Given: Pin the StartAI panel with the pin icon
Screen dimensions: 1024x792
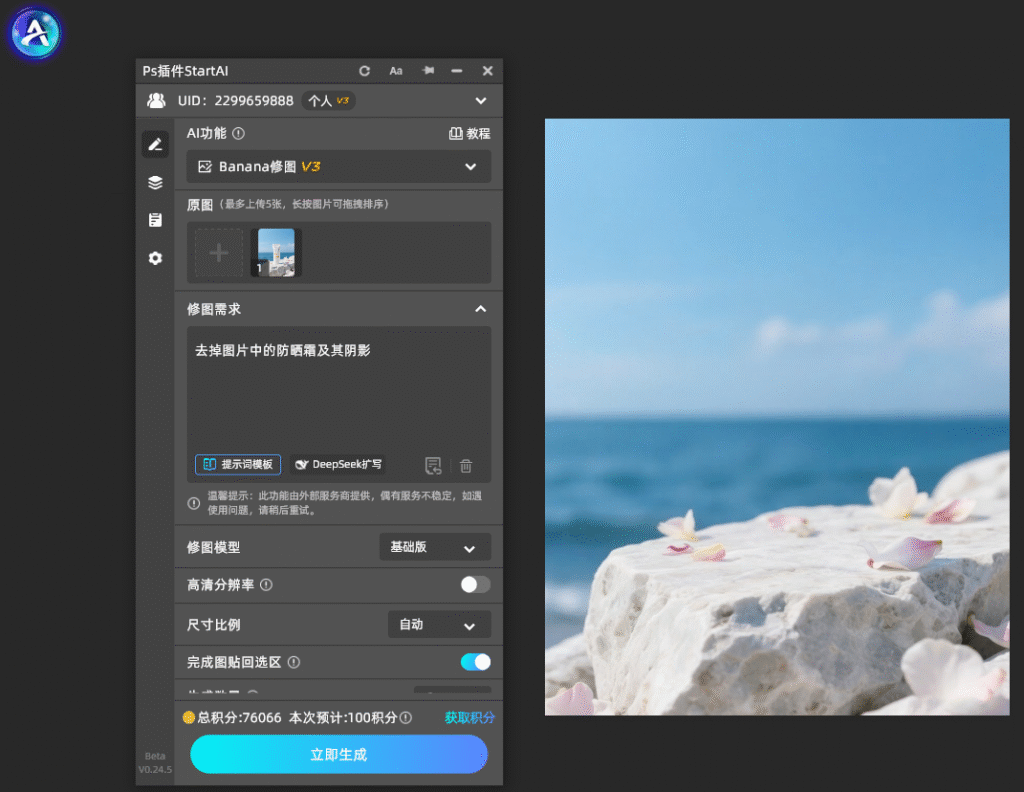Looking at the screenshot, I should tap(428, 70).
